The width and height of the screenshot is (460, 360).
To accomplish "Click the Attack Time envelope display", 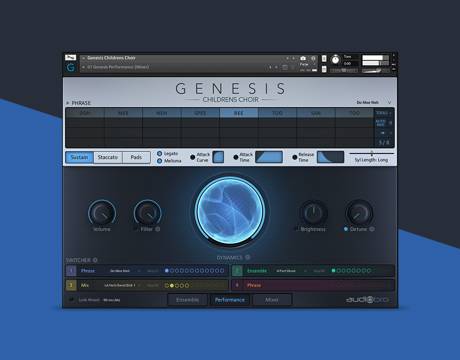I will pos(269,157).
